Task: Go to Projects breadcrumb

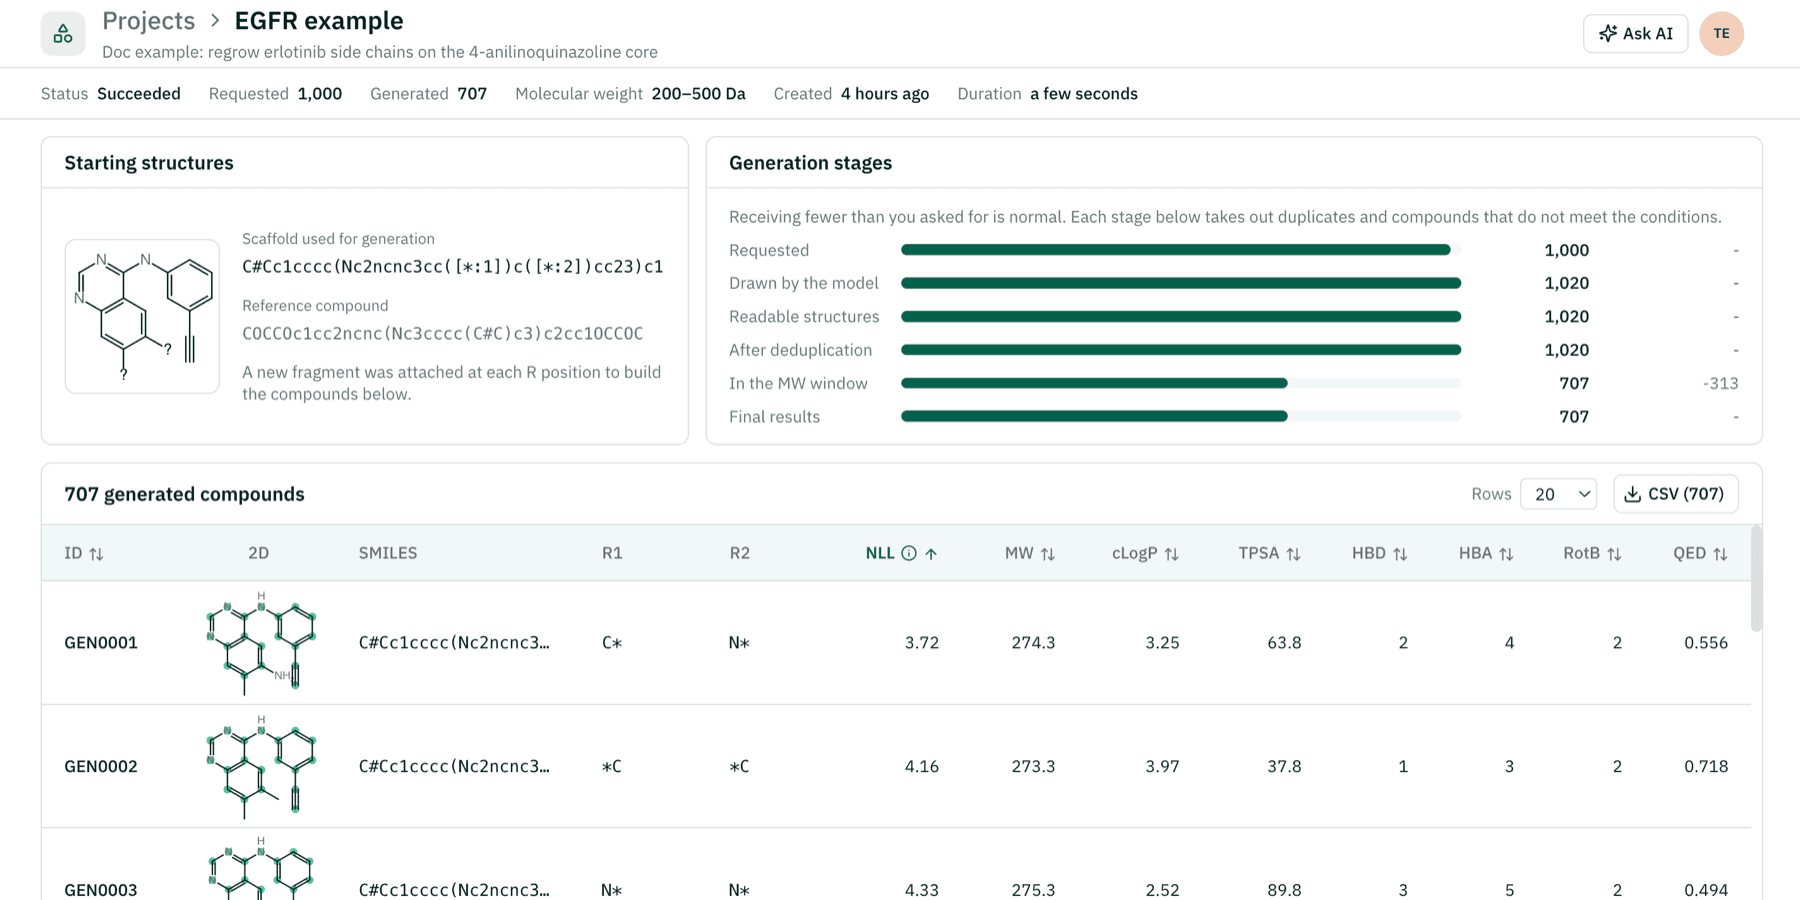Action: pyautogui.click(x=148, y=21)
